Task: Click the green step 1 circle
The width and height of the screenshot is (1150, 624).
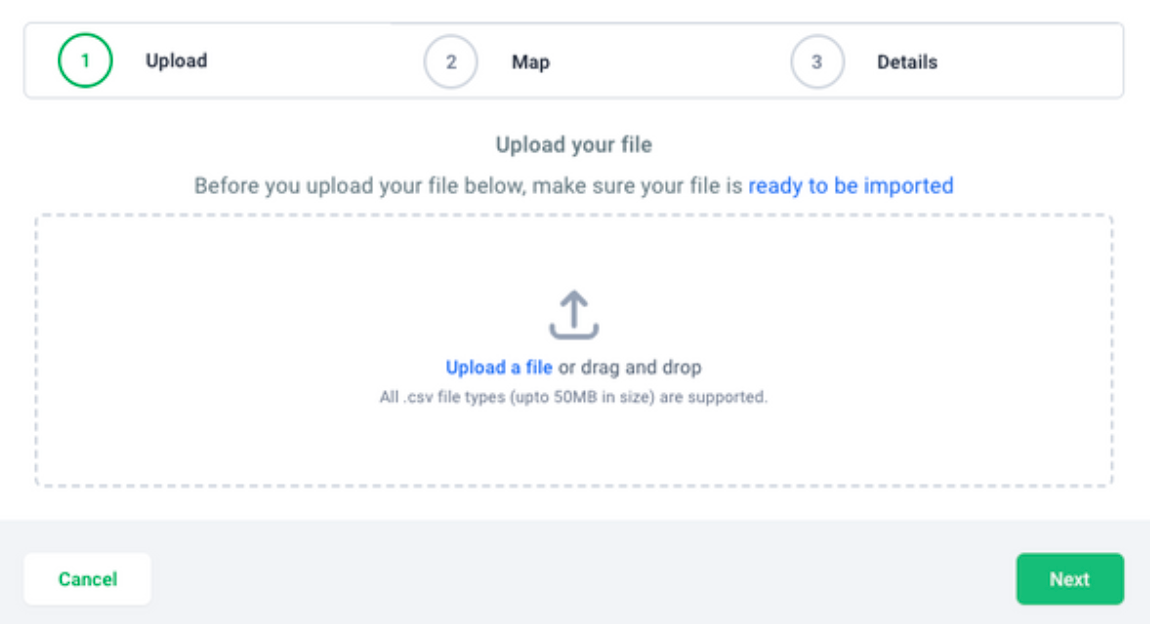Action: click(x=85, y=61)
